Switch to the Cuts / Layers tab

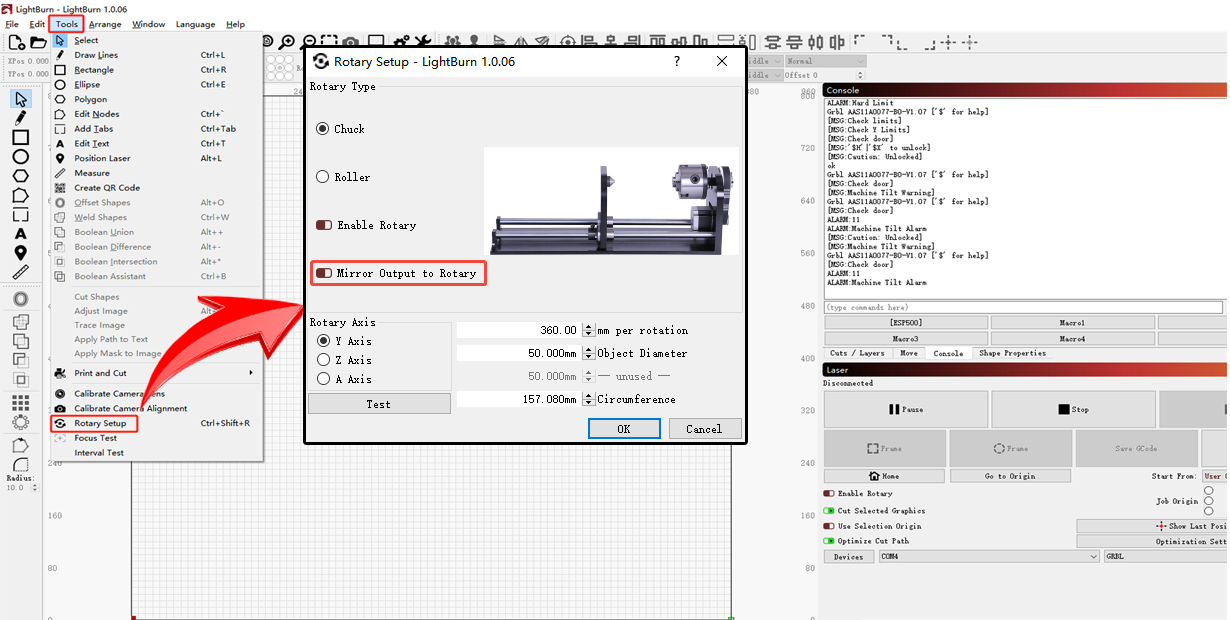click(857, 353)
